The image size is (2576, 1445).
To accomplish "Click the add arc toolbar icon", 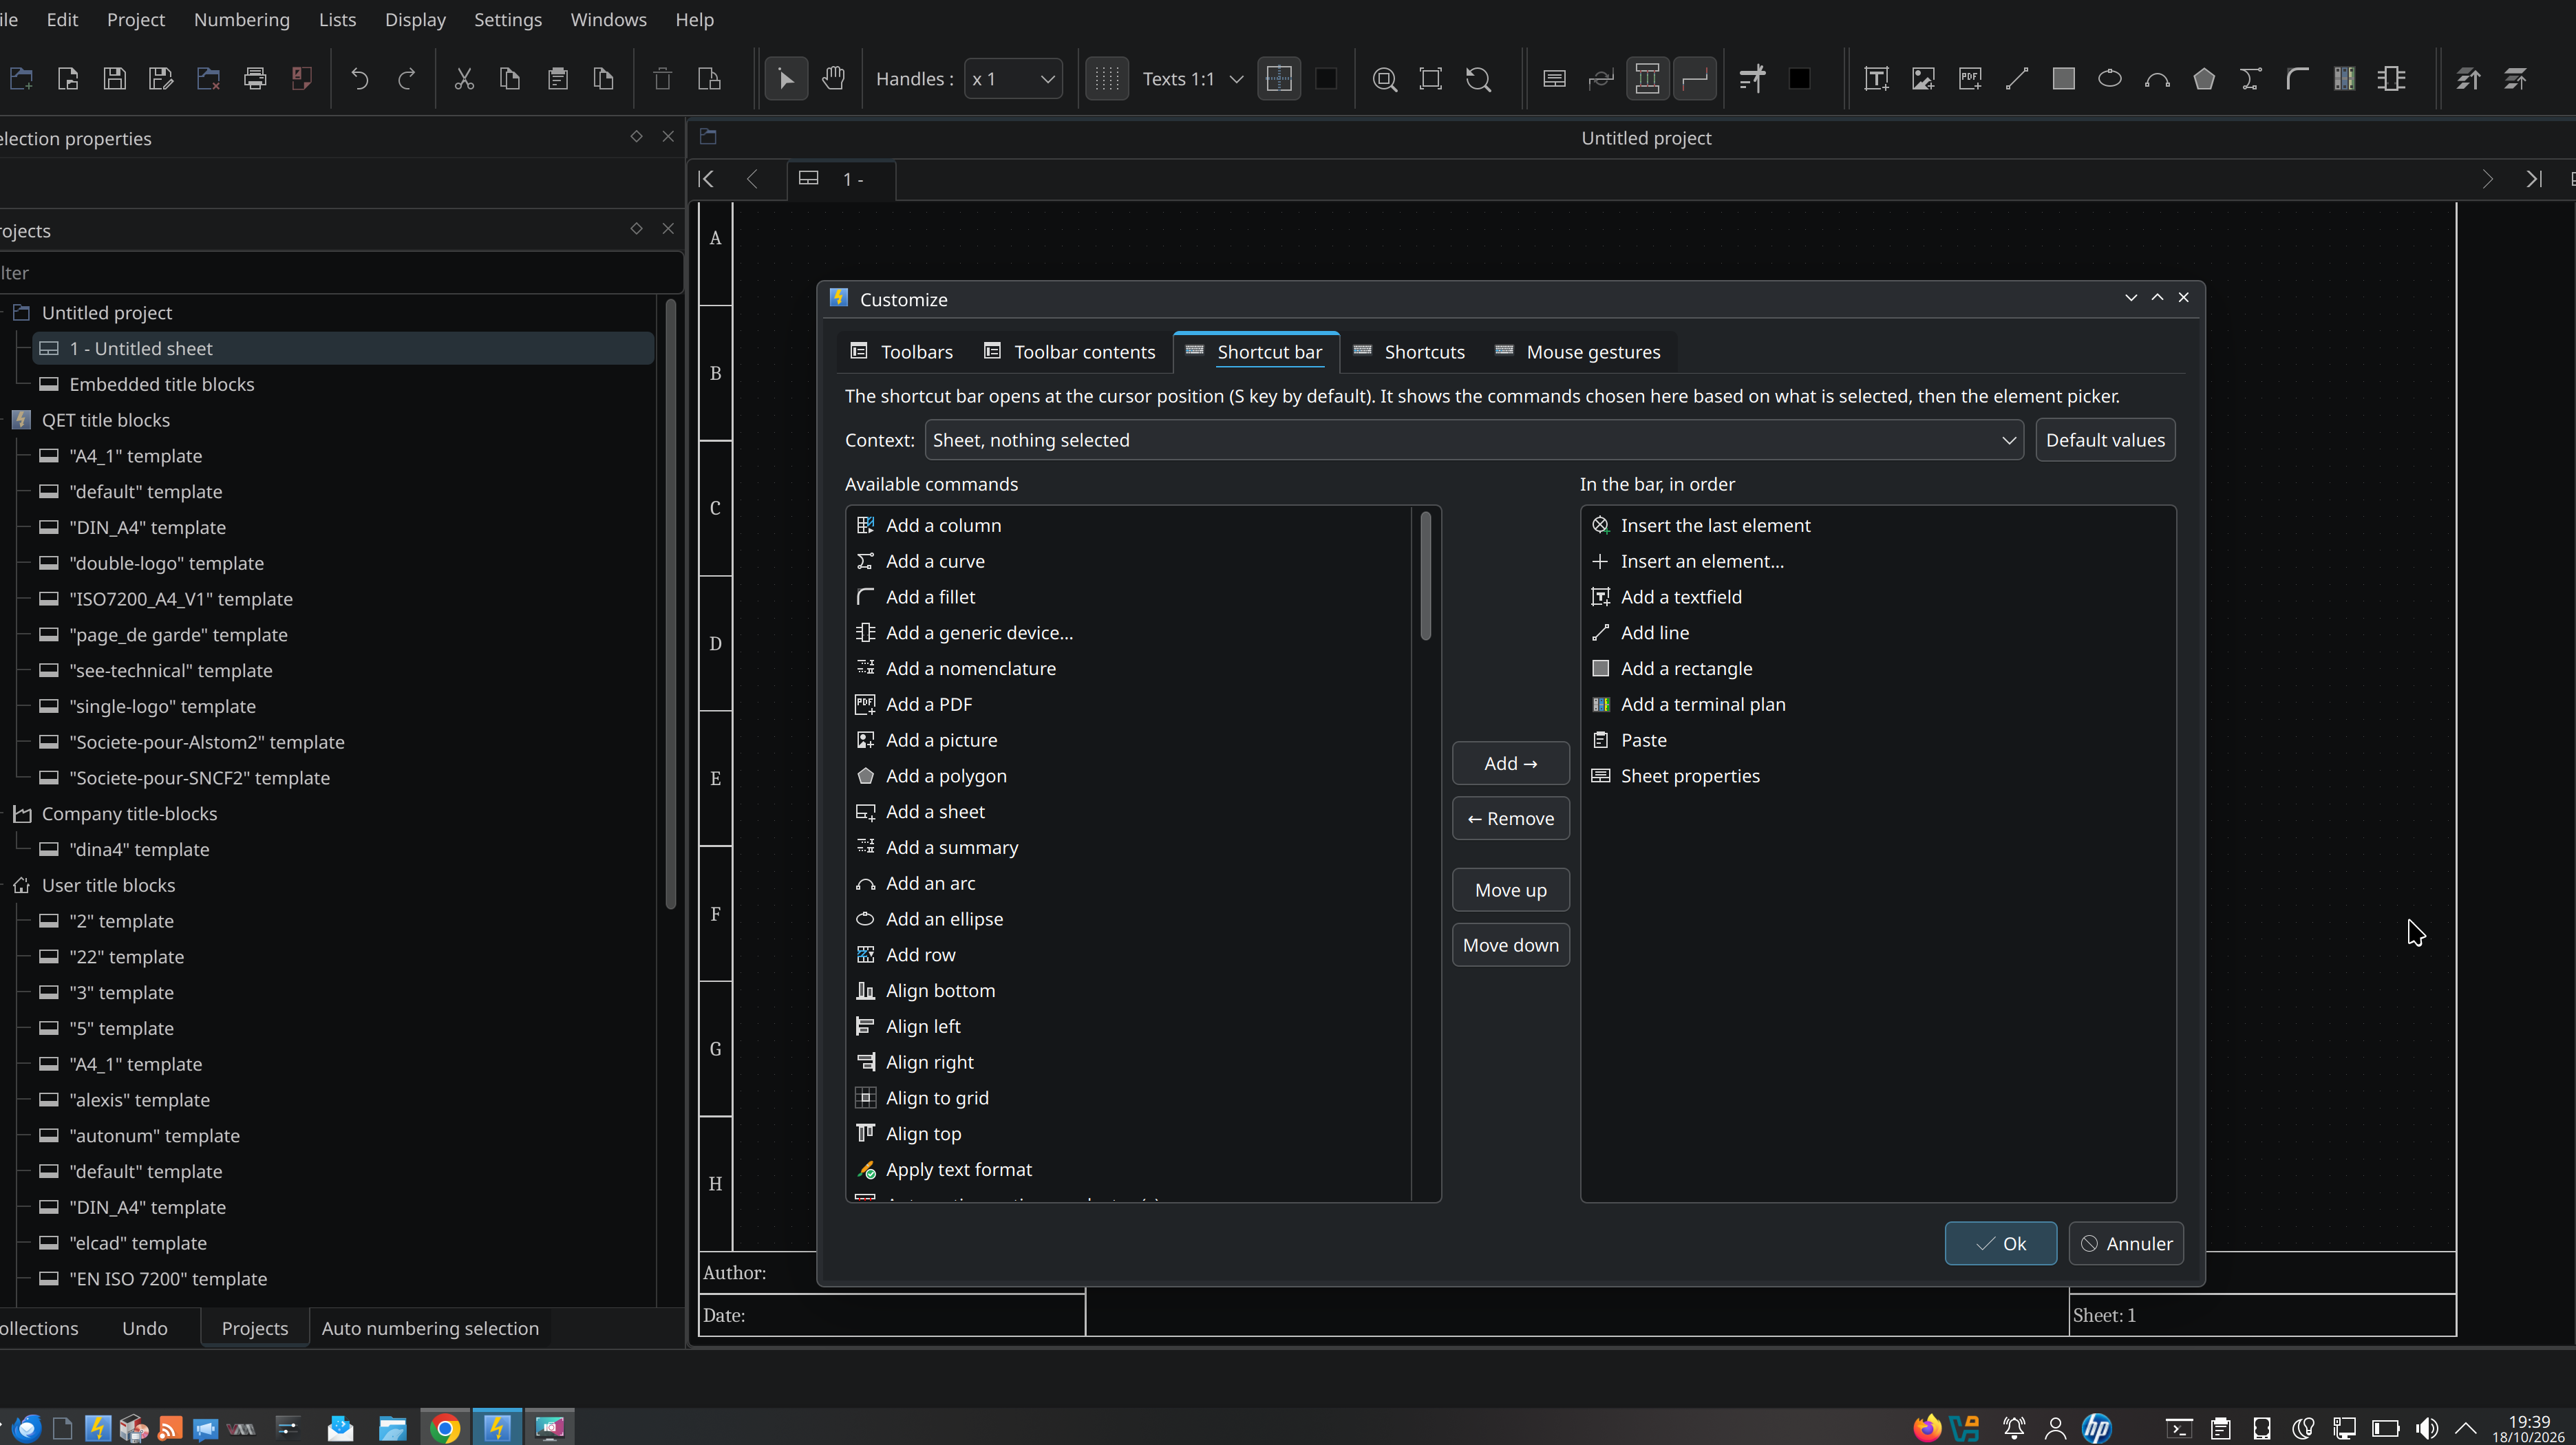I will (x=2157, y=78).
